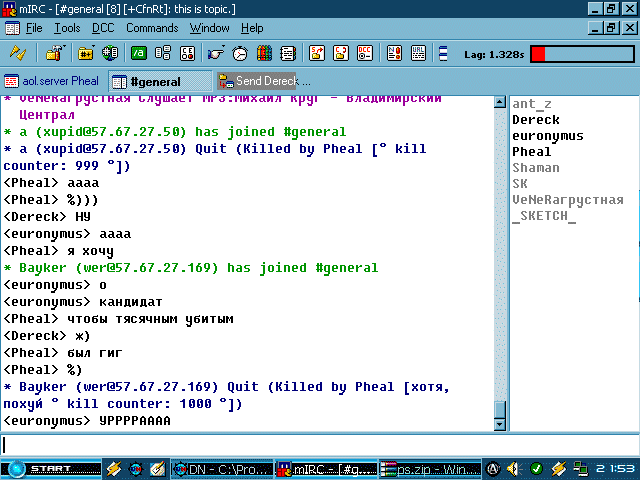Click the 'Bayker has joined #general' line

click(191, 268)
